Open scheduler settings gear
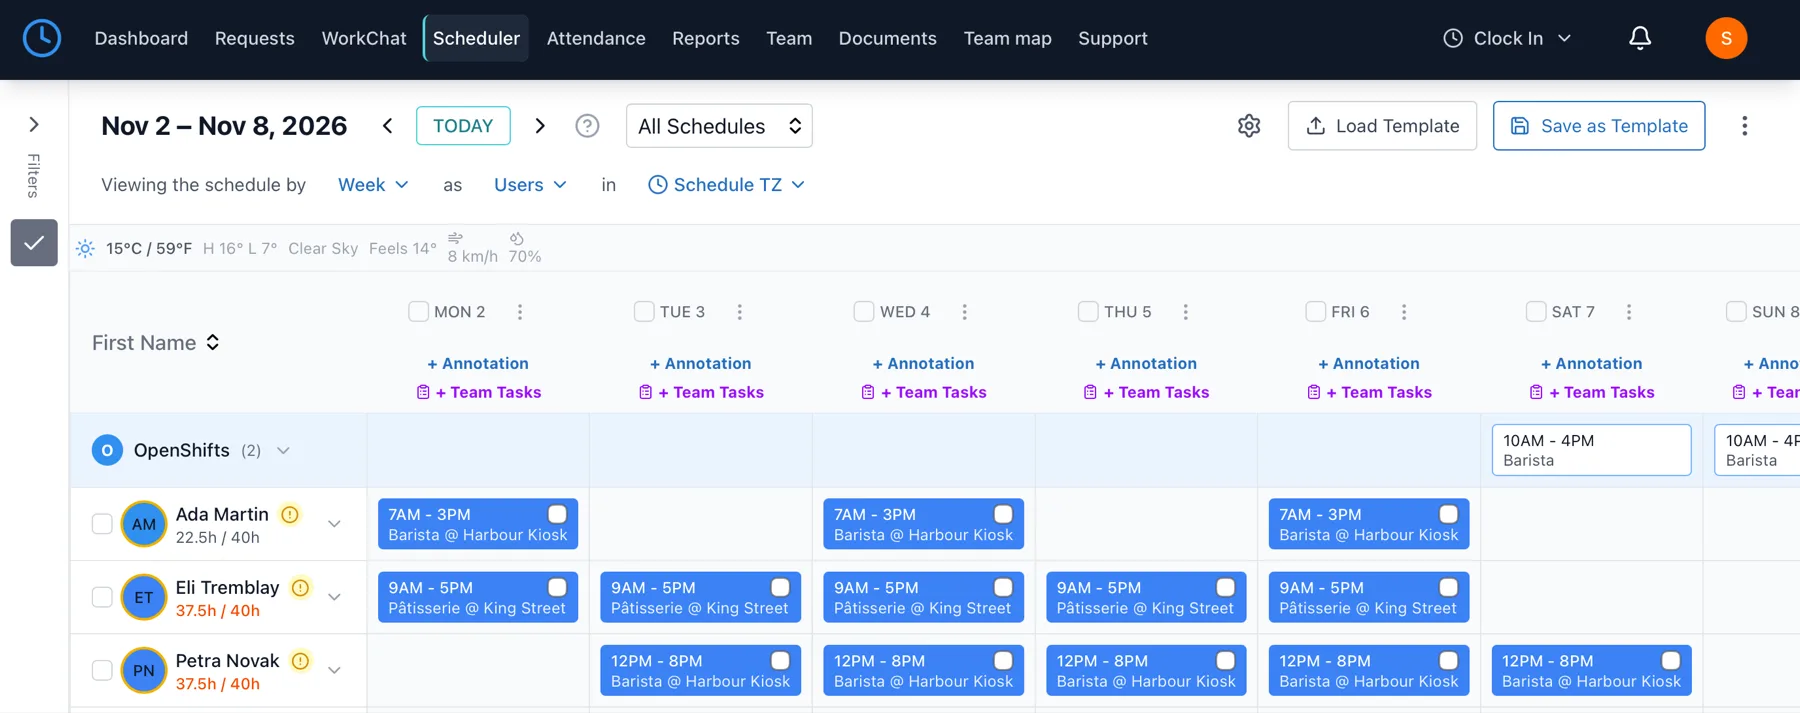 (1249, 126)
